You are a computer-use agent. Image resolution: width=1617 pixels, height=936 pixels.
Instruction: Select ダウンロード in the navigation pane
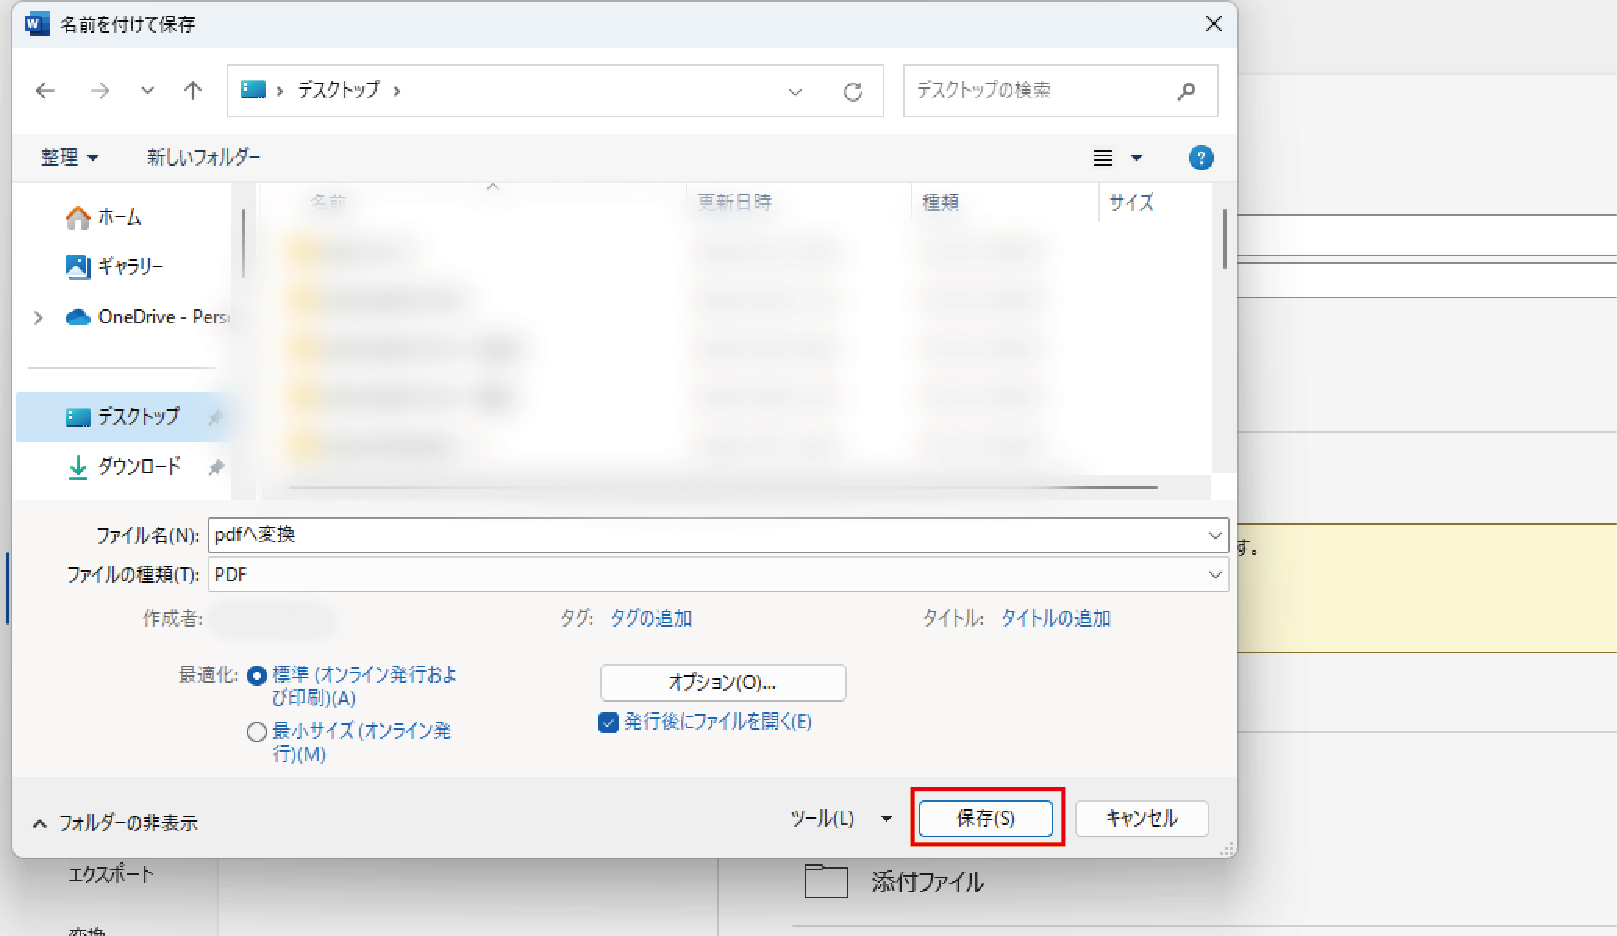[x=125, y=466]
